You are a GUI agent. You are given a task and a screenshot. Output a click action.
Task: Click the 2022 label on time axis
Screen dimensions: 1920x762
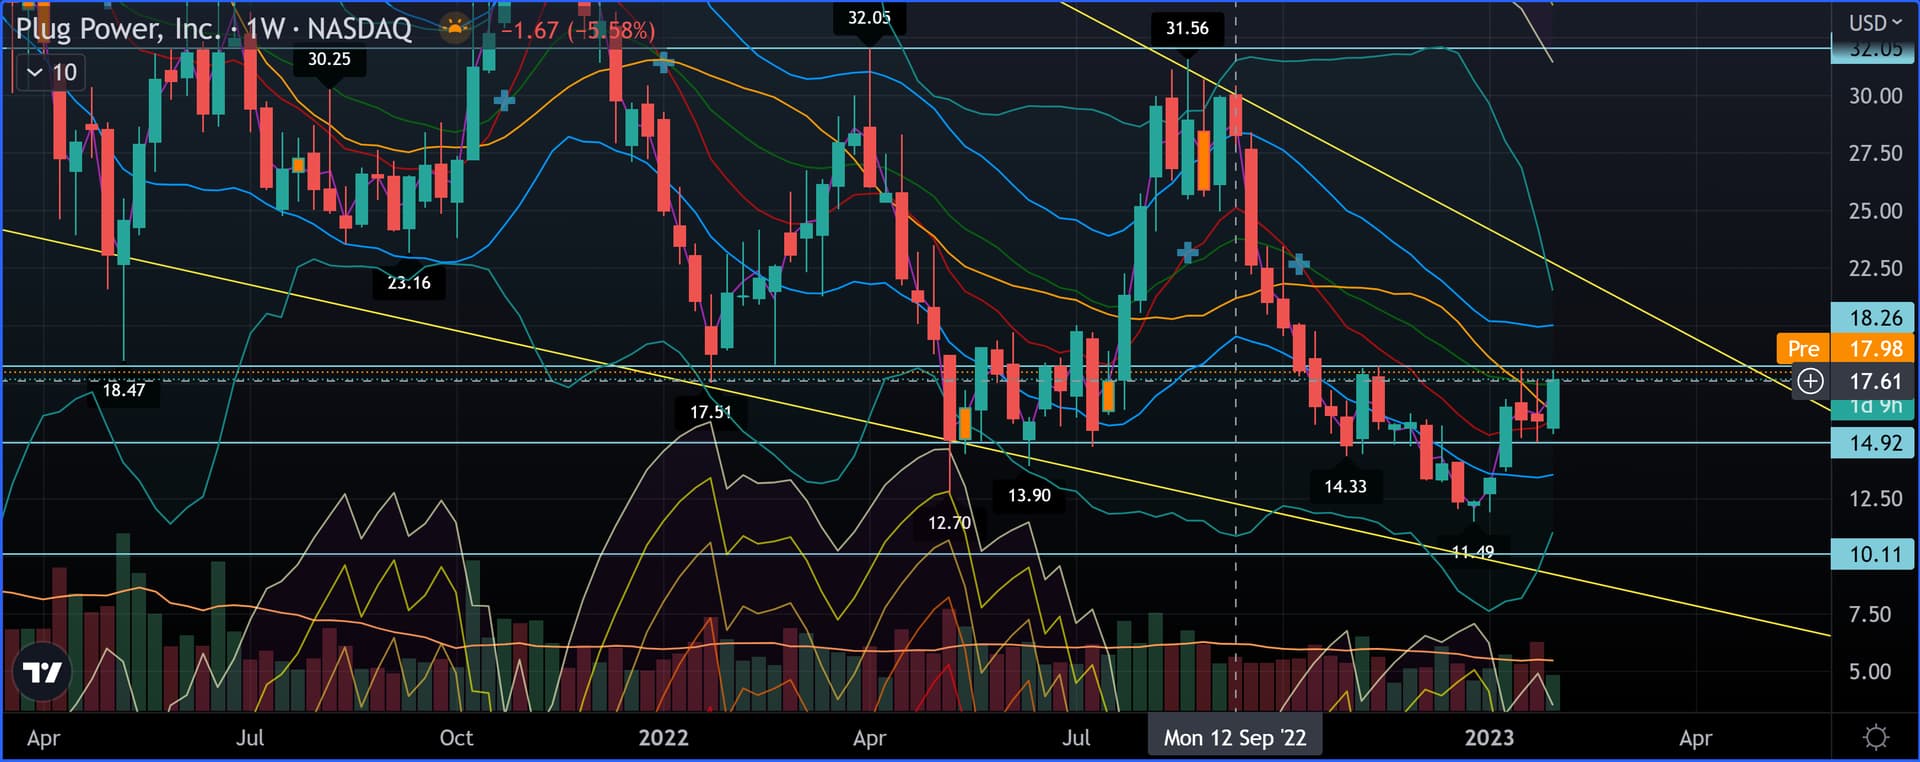pyautogui.click(x=663, y=738)
